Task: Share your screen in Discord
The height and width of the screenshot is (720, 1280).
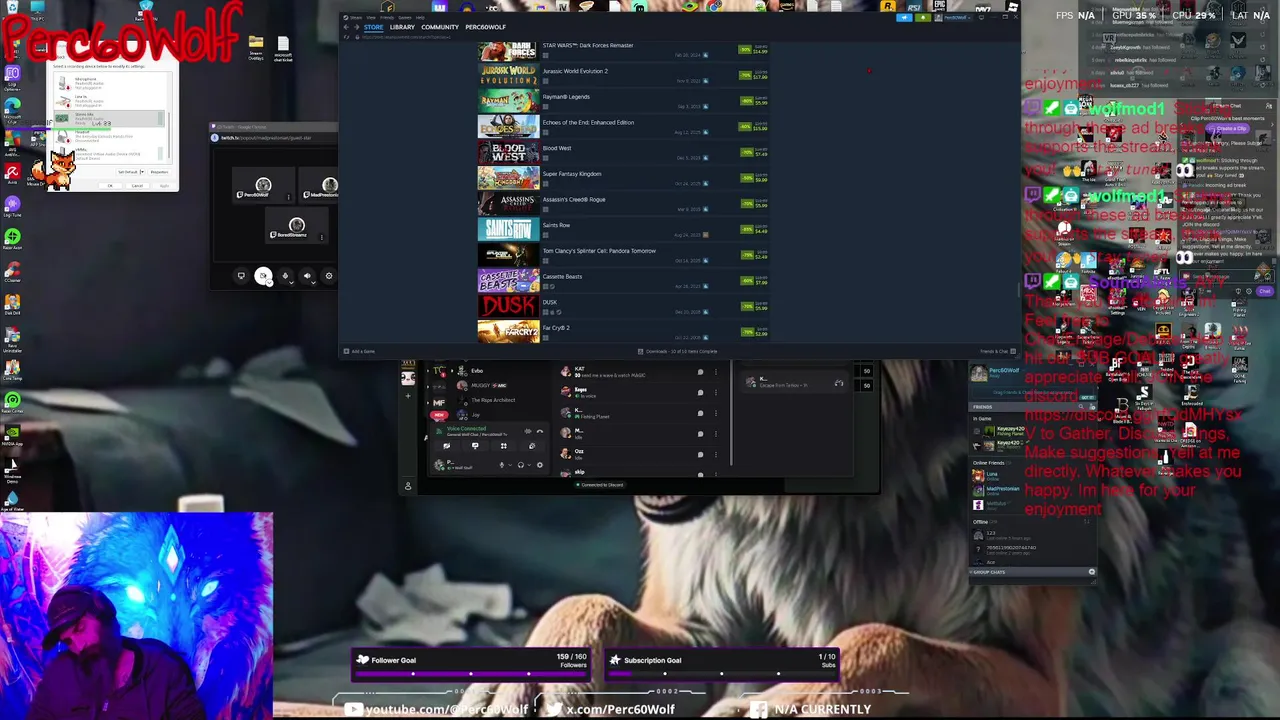Action: click(475, 446)
